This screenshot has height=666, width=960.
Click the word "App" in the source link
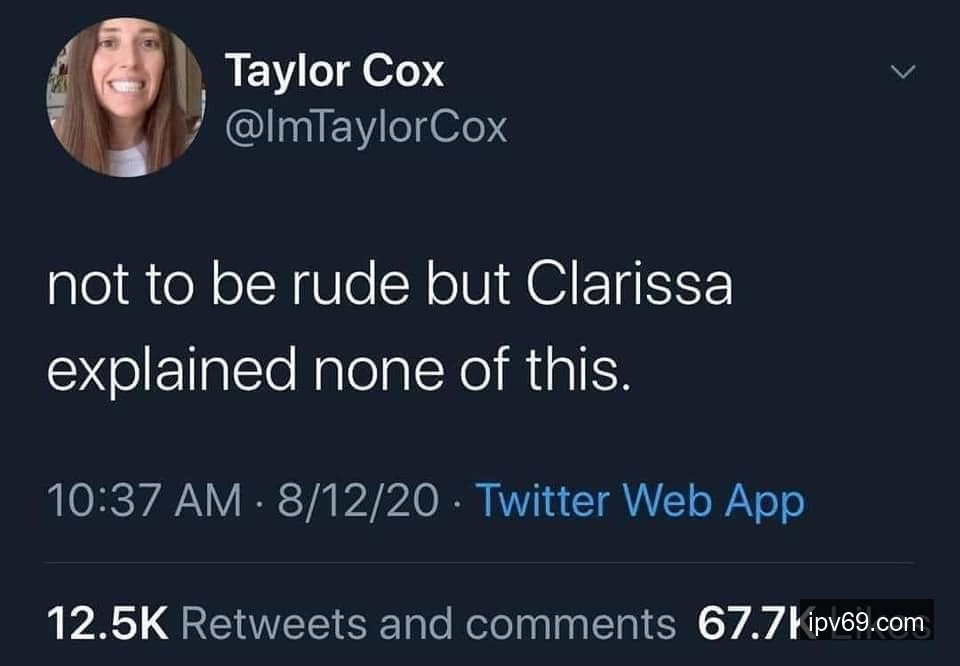(x=765, y=501)
